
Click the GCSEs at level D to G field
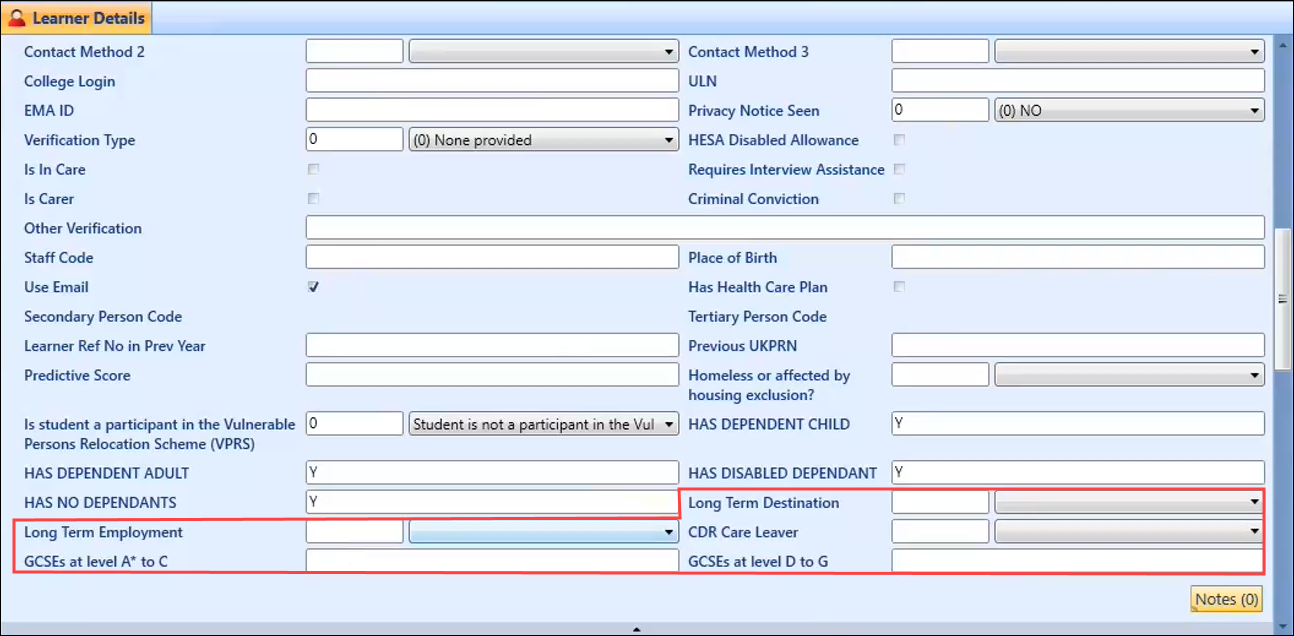(x=1078, y=561)
